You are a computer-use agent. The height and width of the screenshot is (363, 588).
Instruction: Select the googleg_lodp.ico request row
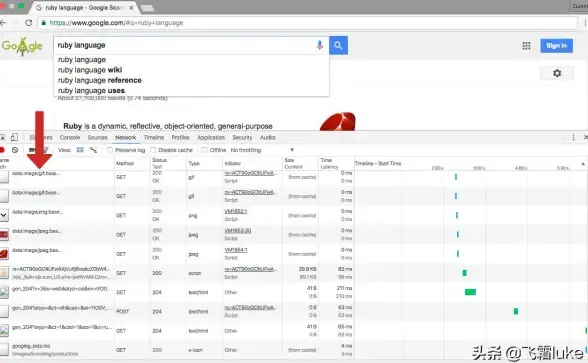294,350
